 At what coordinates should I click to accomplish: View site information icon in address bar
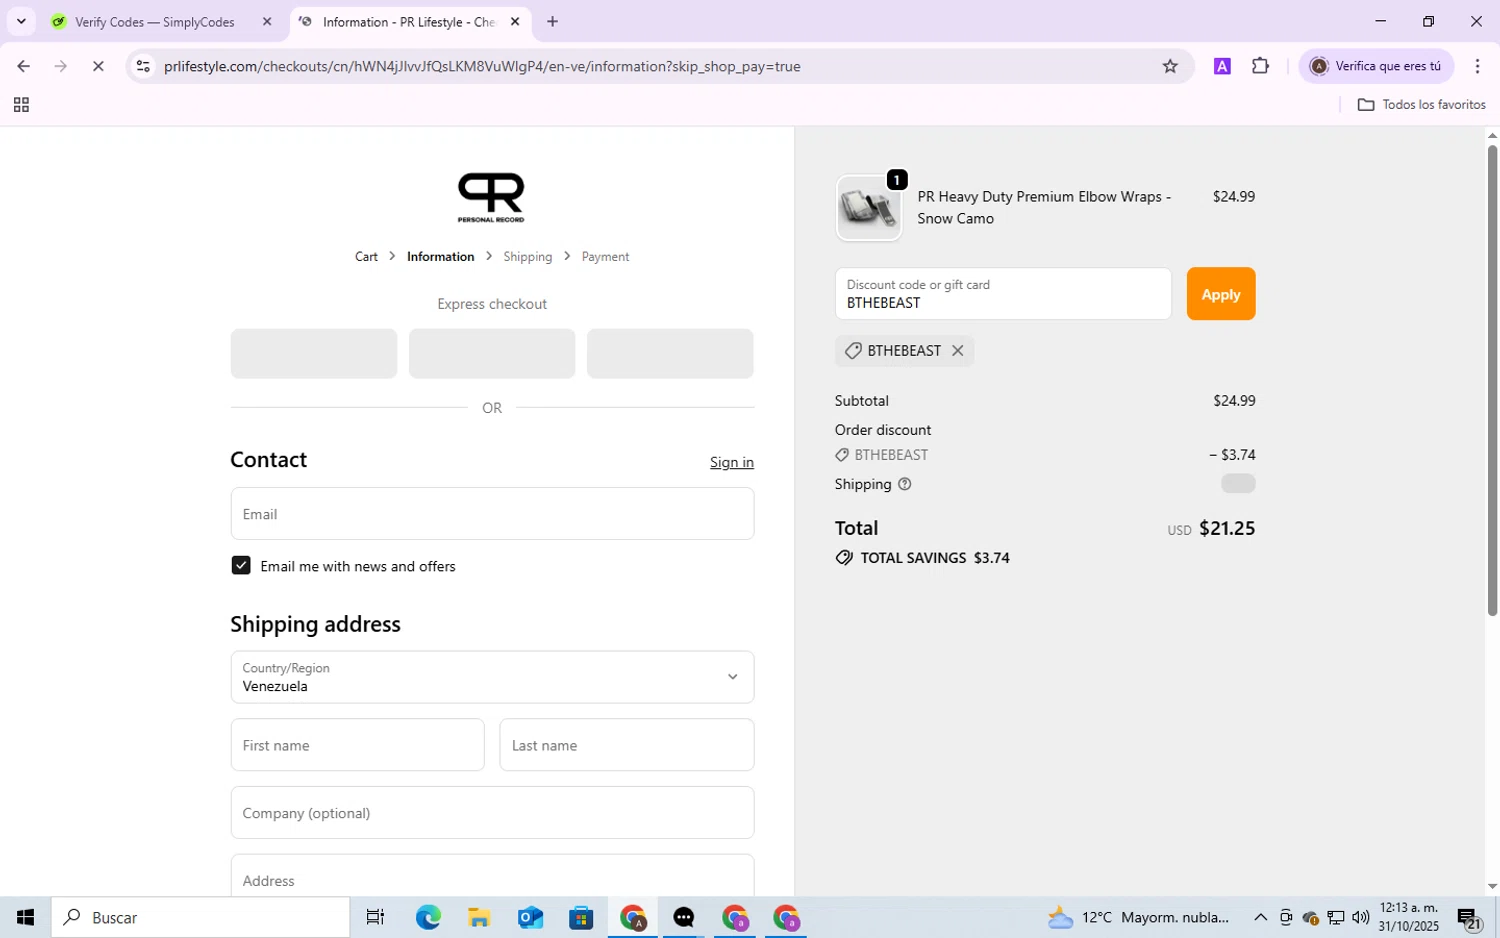pos(143,66)
